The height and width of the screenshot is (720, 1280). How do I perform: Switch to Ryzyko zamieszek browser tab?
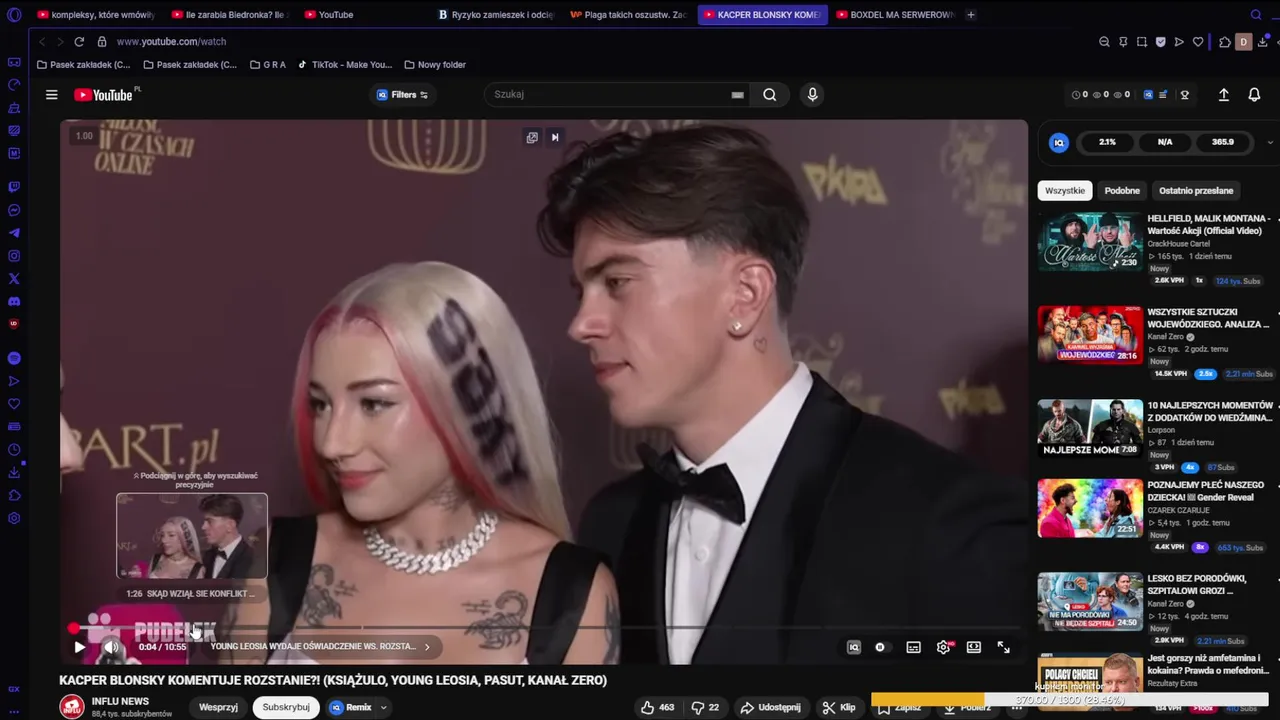pyautogui.click(x=495, y=15)
